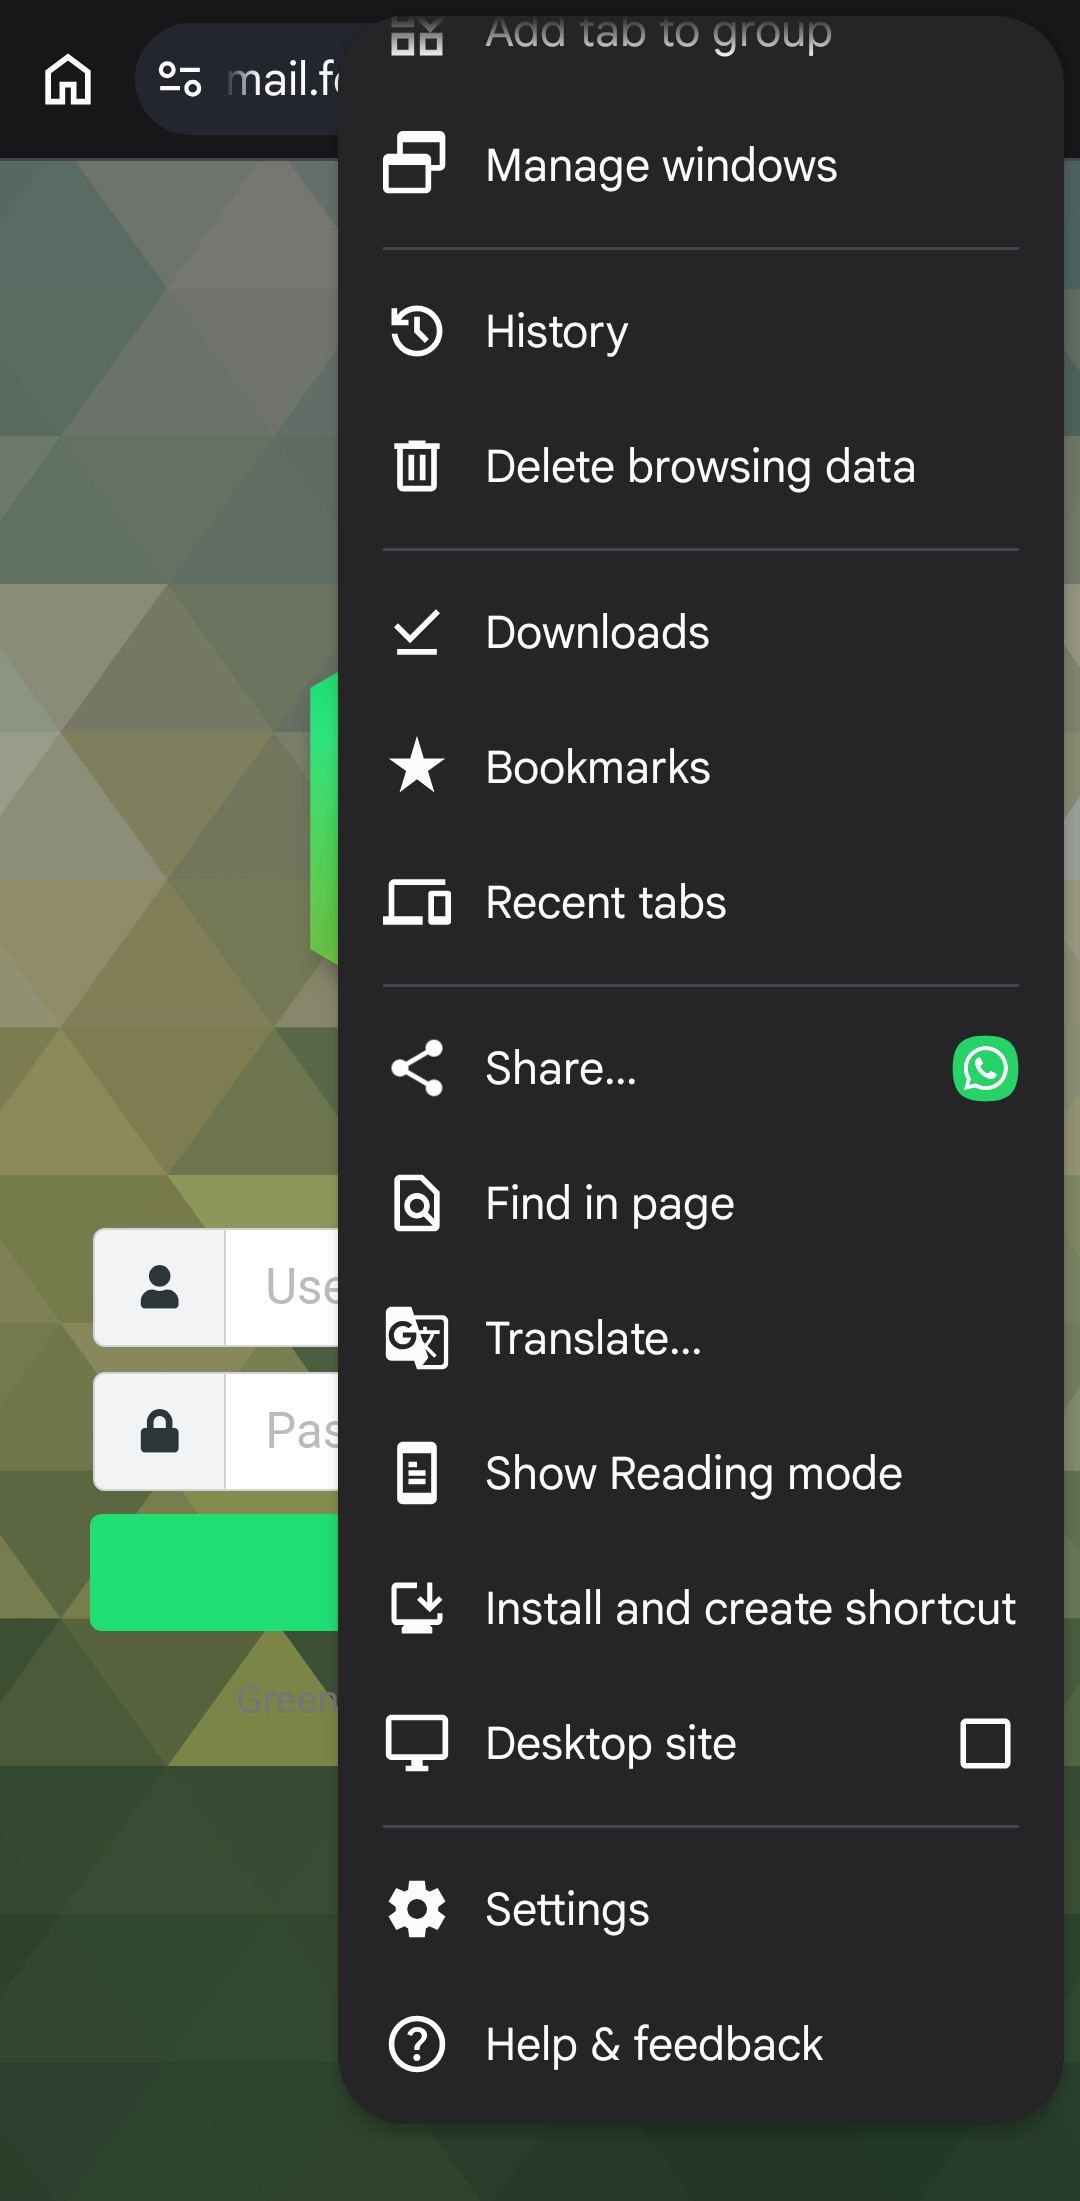1080x2201 pixels.
Task: Focus the Password input field
Action: tap(282, 1431)
